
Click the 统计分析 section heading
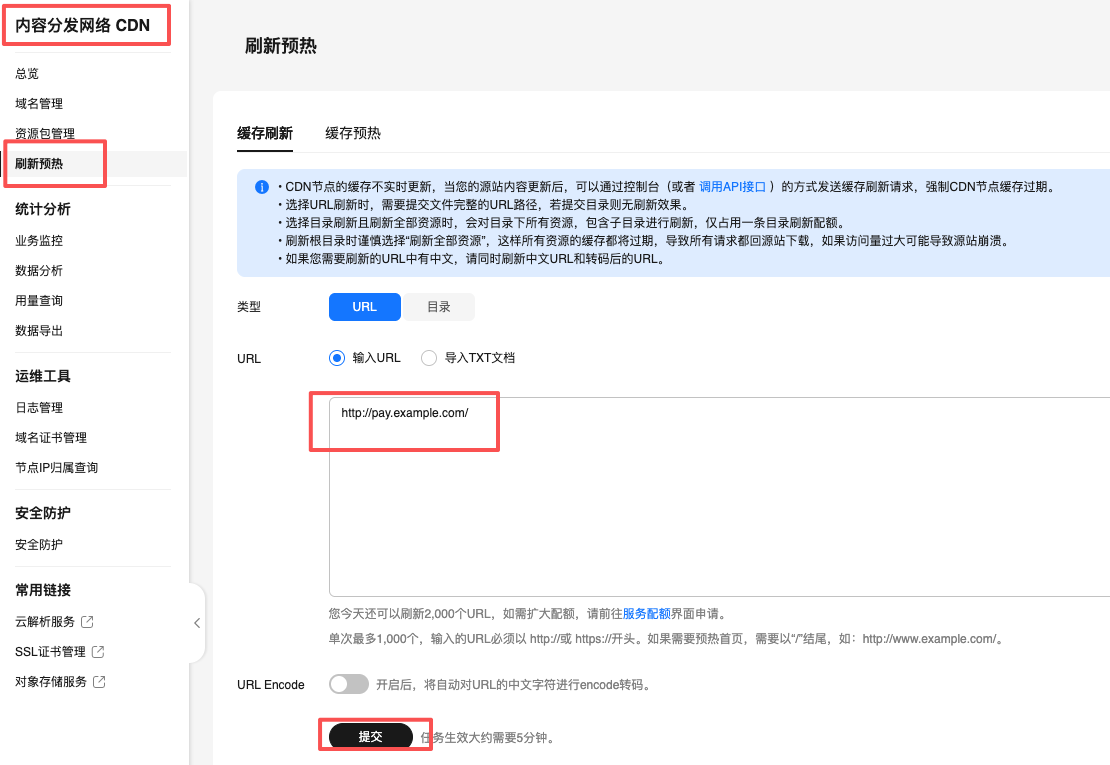click(42, 209)
